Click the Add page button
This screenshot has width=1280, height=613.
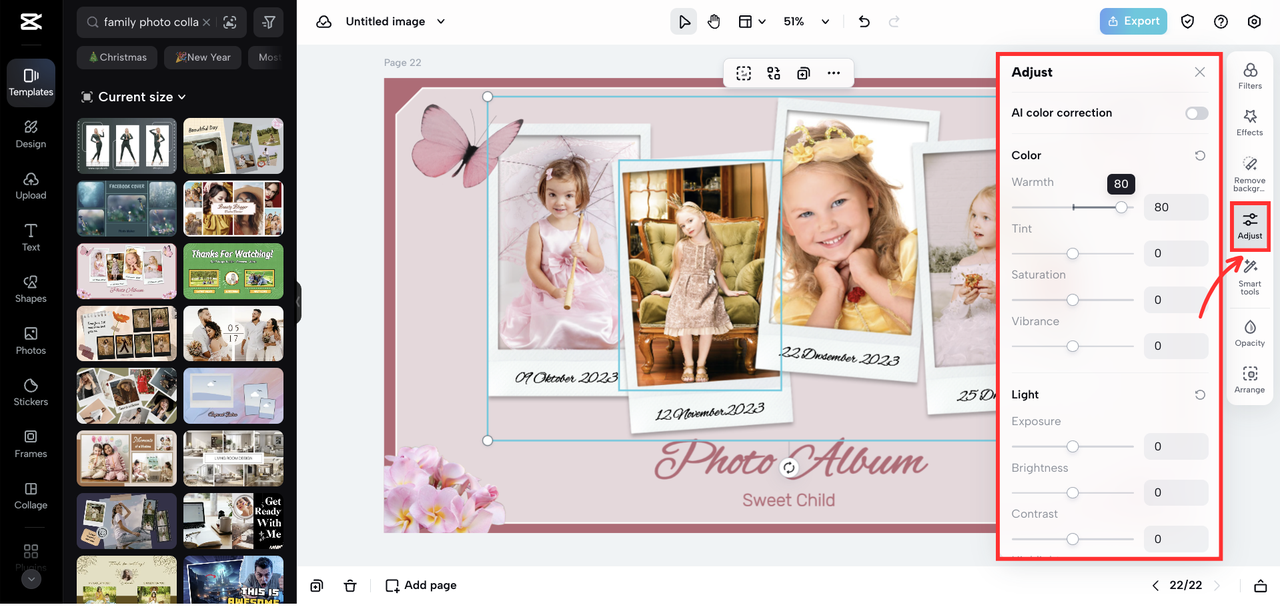[x=421, y=585]
